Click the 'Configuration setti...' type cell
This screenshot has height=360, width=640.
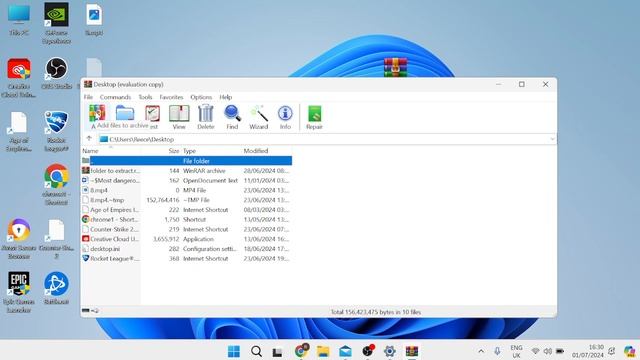[x=209, y=249]
